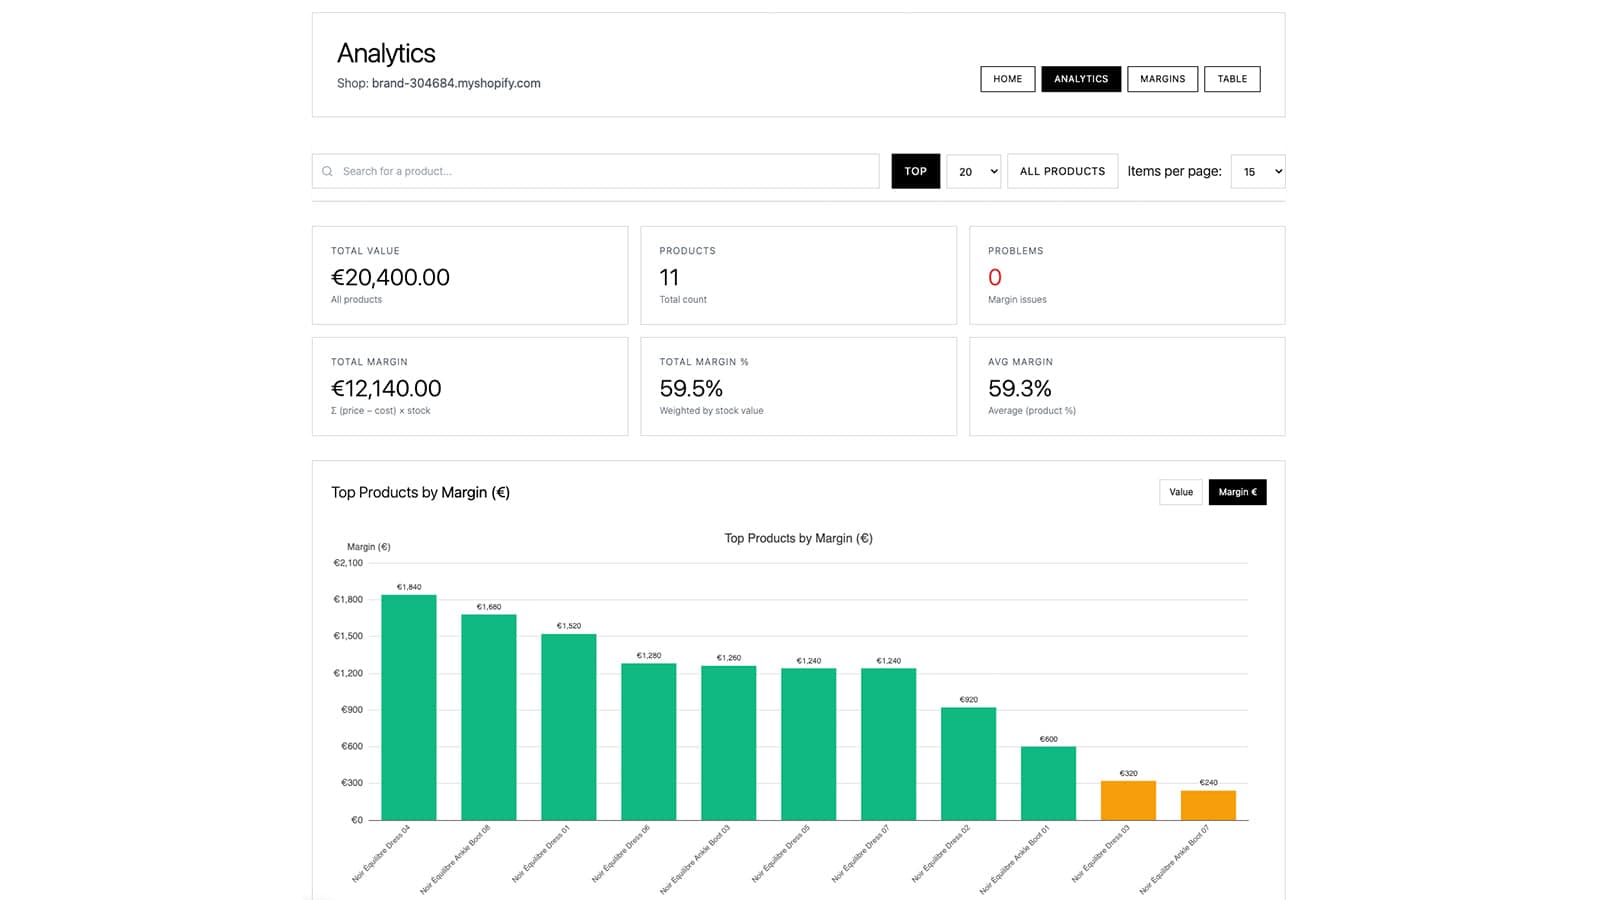
Task: Click the red Problems count 0
Action: pos(995,277)
